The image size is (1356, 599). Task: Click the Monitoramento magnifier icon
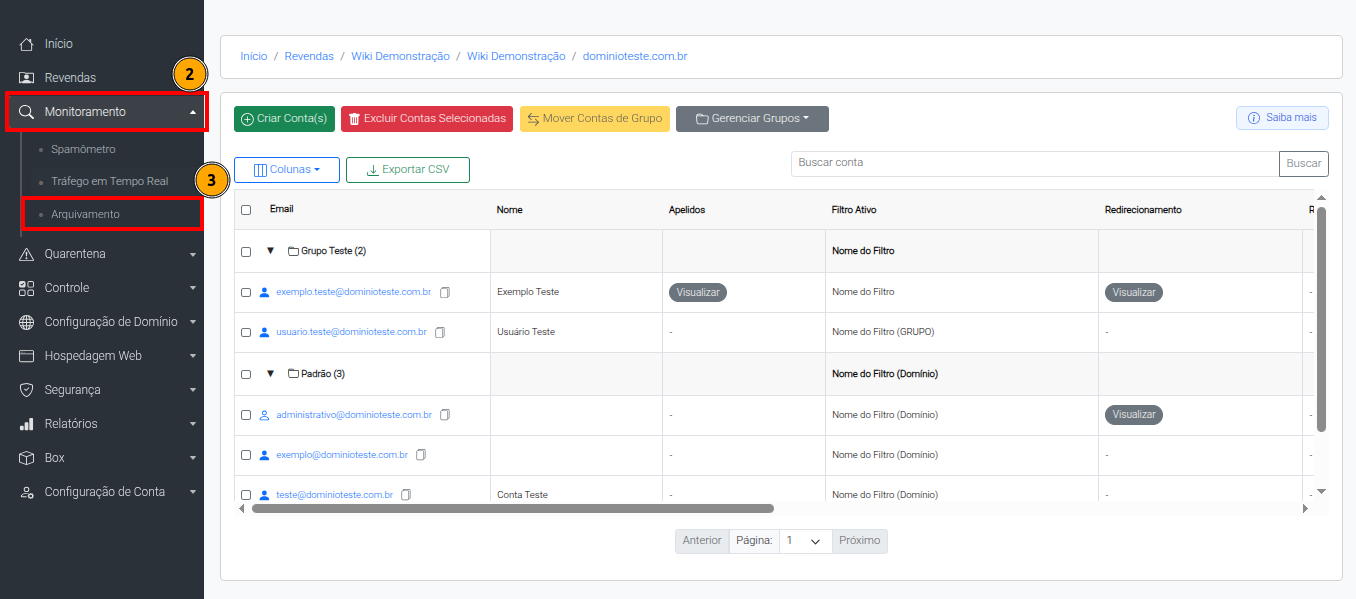[x=27, y=112]
